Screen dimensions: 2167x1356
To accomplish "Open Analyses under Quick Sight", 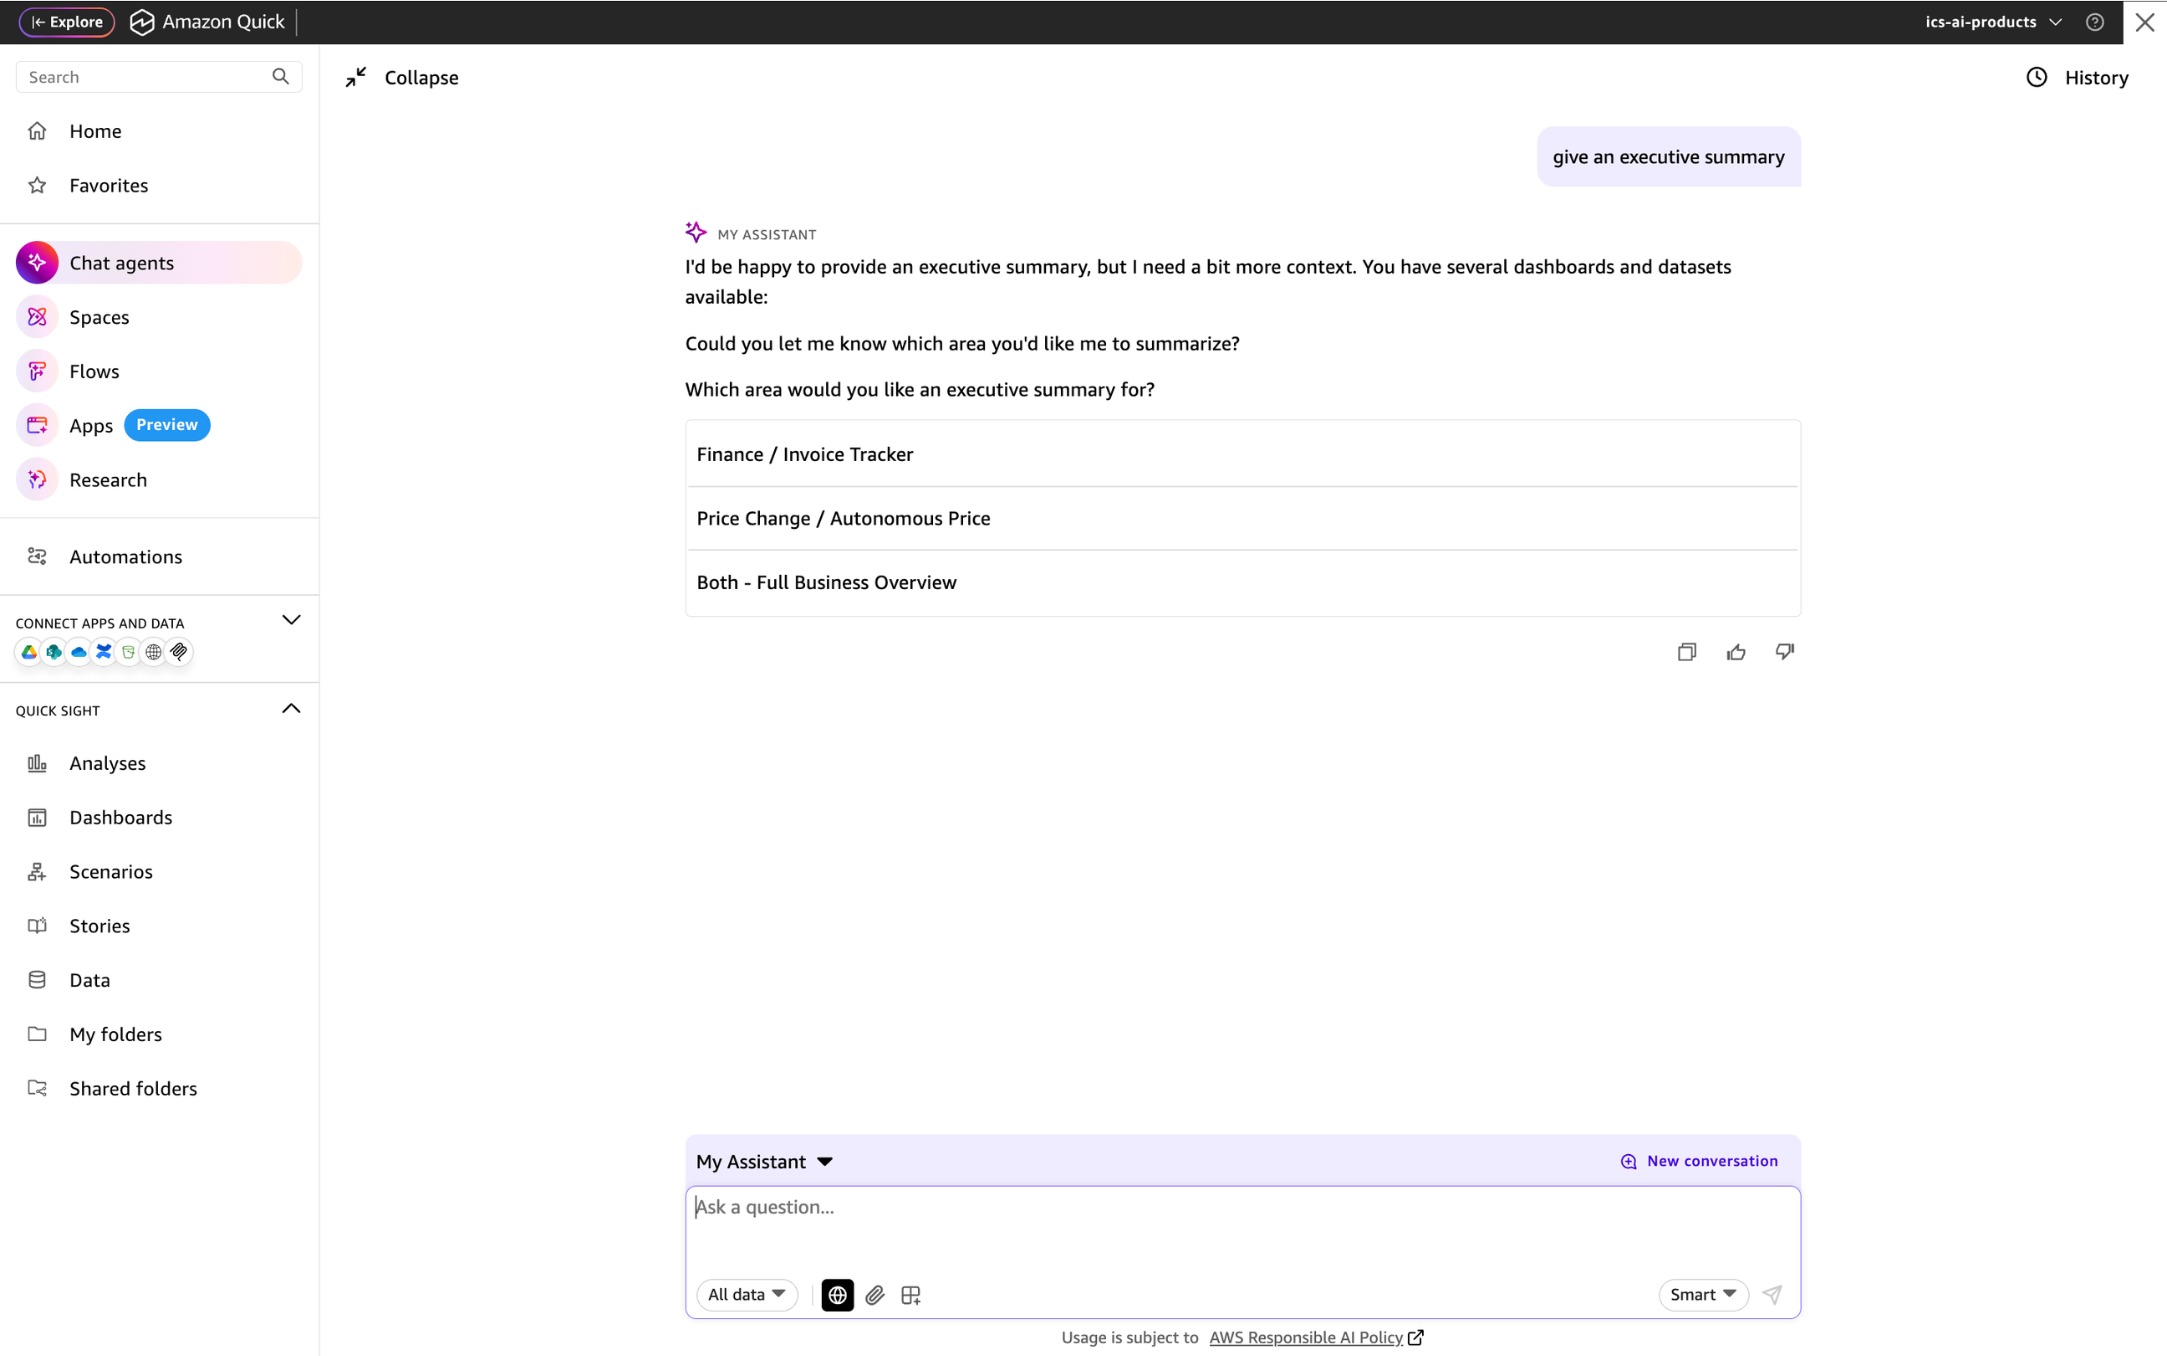I will click(107, 764).
